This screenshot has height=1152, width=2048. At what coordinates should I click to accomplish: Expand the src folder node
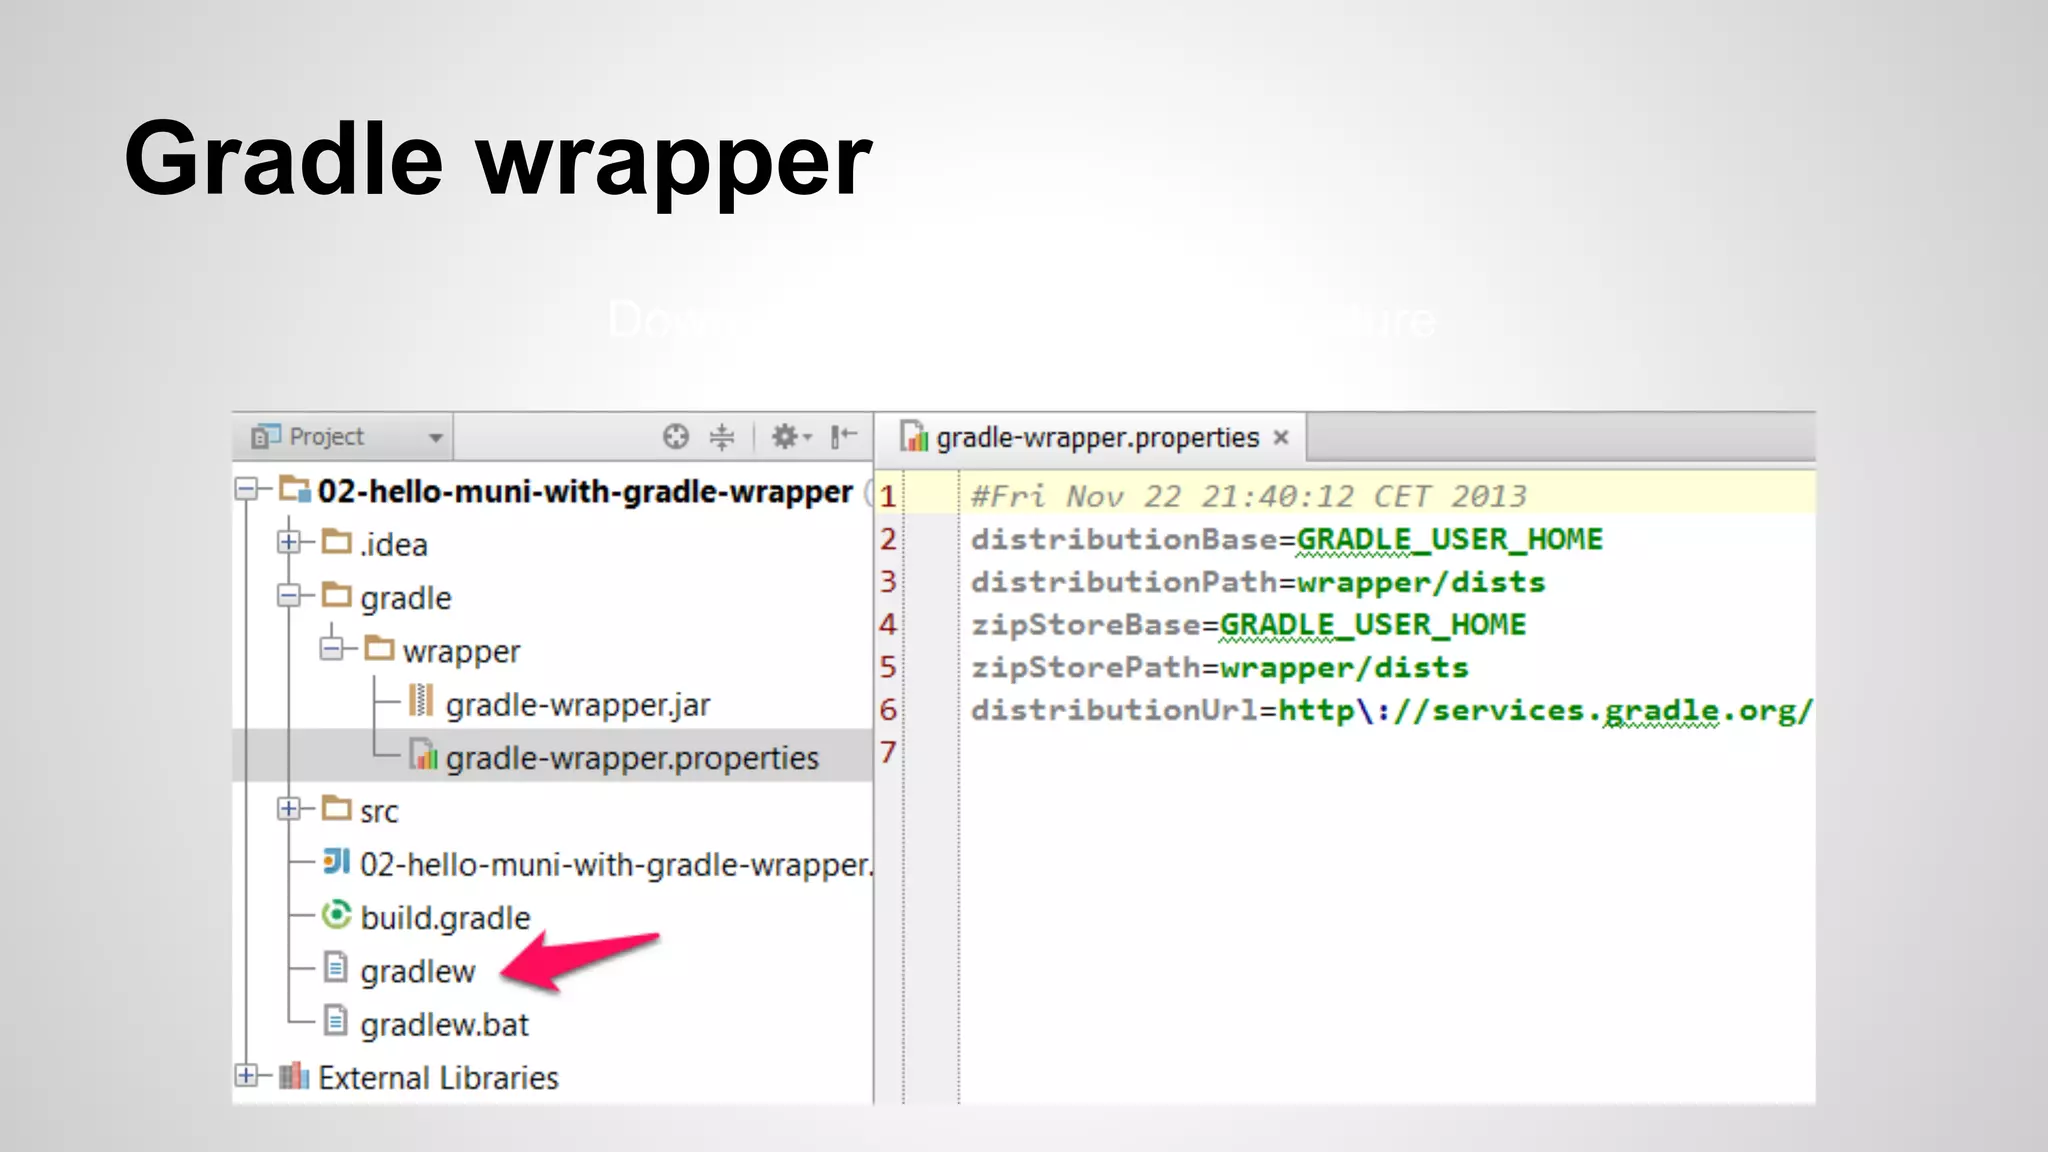pos(289,810)
